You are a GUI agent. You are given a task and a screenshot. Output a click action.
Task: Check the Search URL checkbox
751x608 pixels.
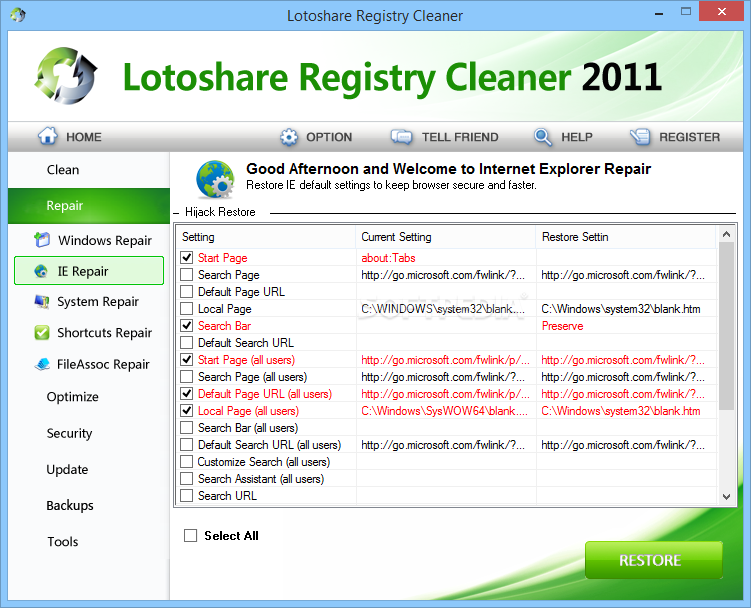187,495
